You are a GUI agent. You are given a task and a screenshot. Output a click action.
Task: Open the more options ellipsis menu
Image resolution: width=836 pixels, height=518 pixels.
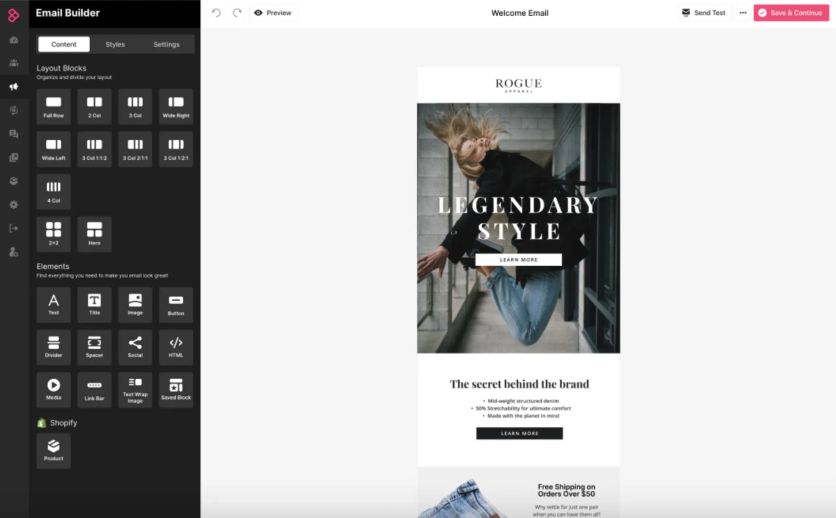pyautogui.click(x=743, y=13)
